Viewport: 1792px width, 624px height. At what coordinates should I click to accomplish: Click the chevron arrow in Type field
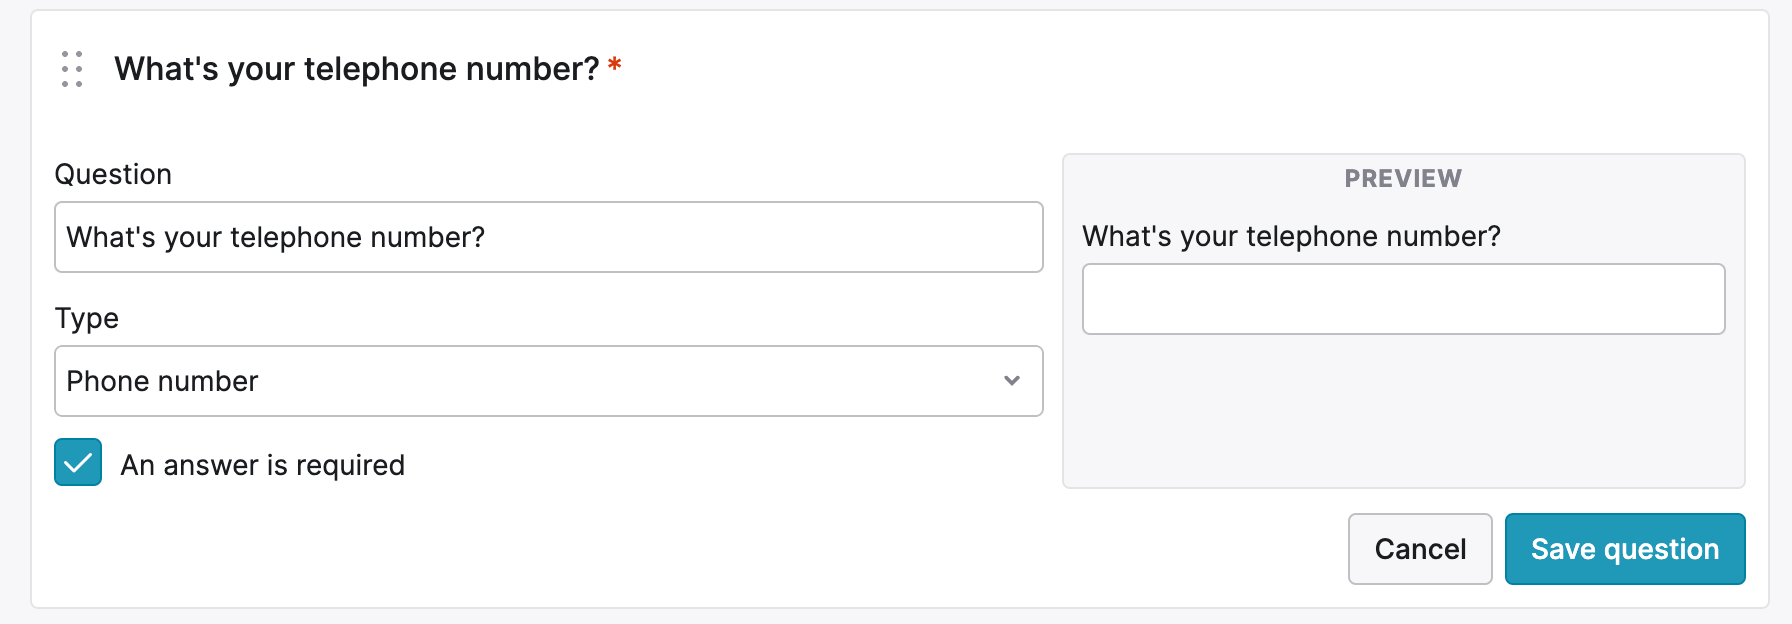1012,381
